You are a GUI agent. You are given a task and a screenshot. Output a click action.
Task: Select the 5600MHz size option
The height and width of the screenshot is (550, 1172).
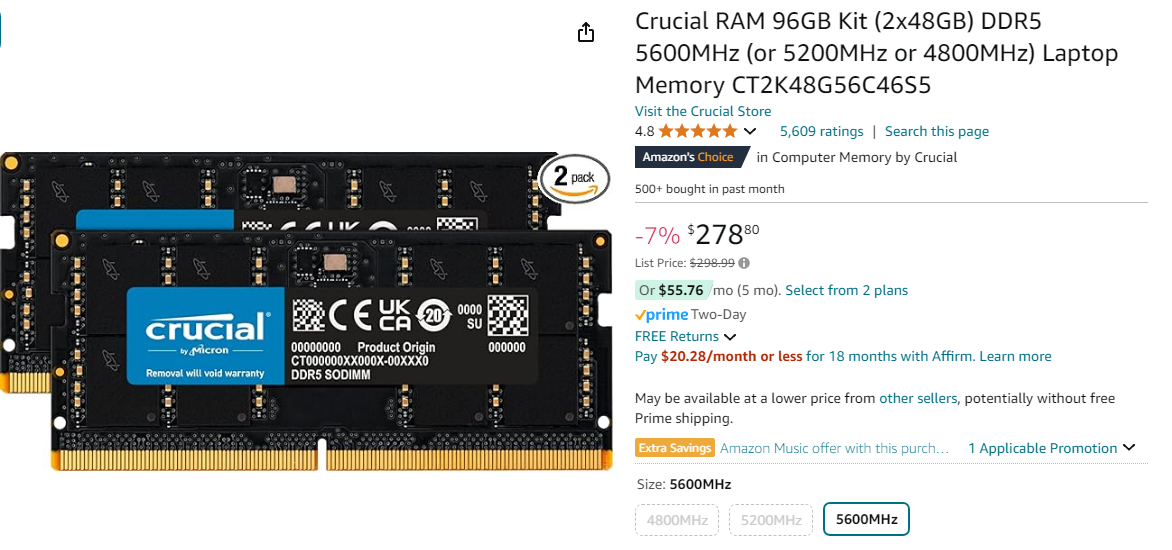click(866, 520)
